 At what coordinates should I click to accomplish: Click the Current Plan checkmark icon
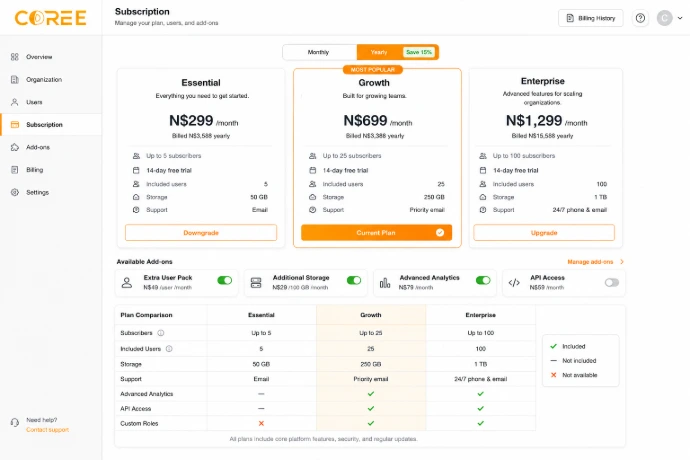[x=440, y=232]
